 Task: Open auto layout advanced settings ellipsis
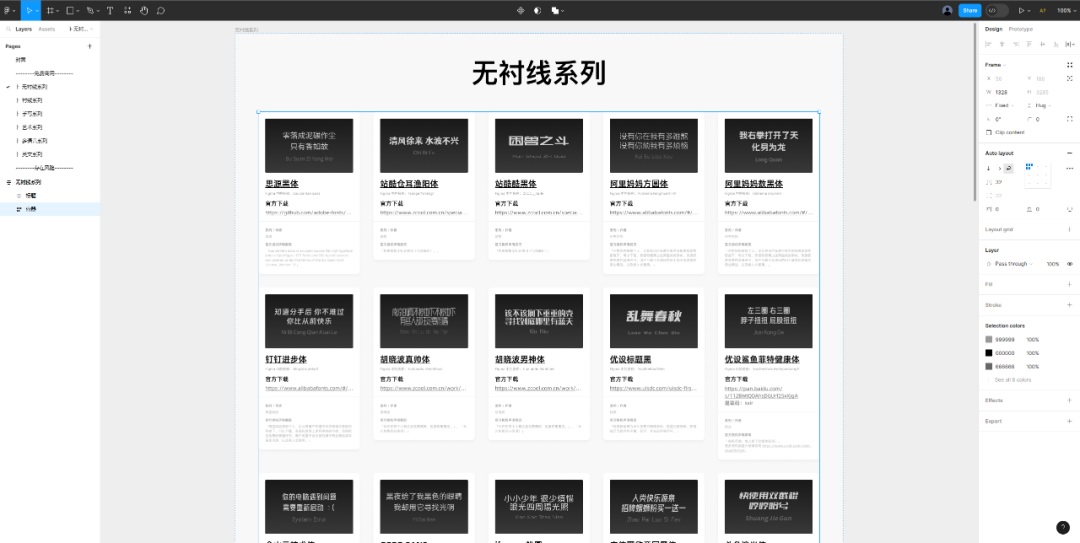coord(1070,168)
